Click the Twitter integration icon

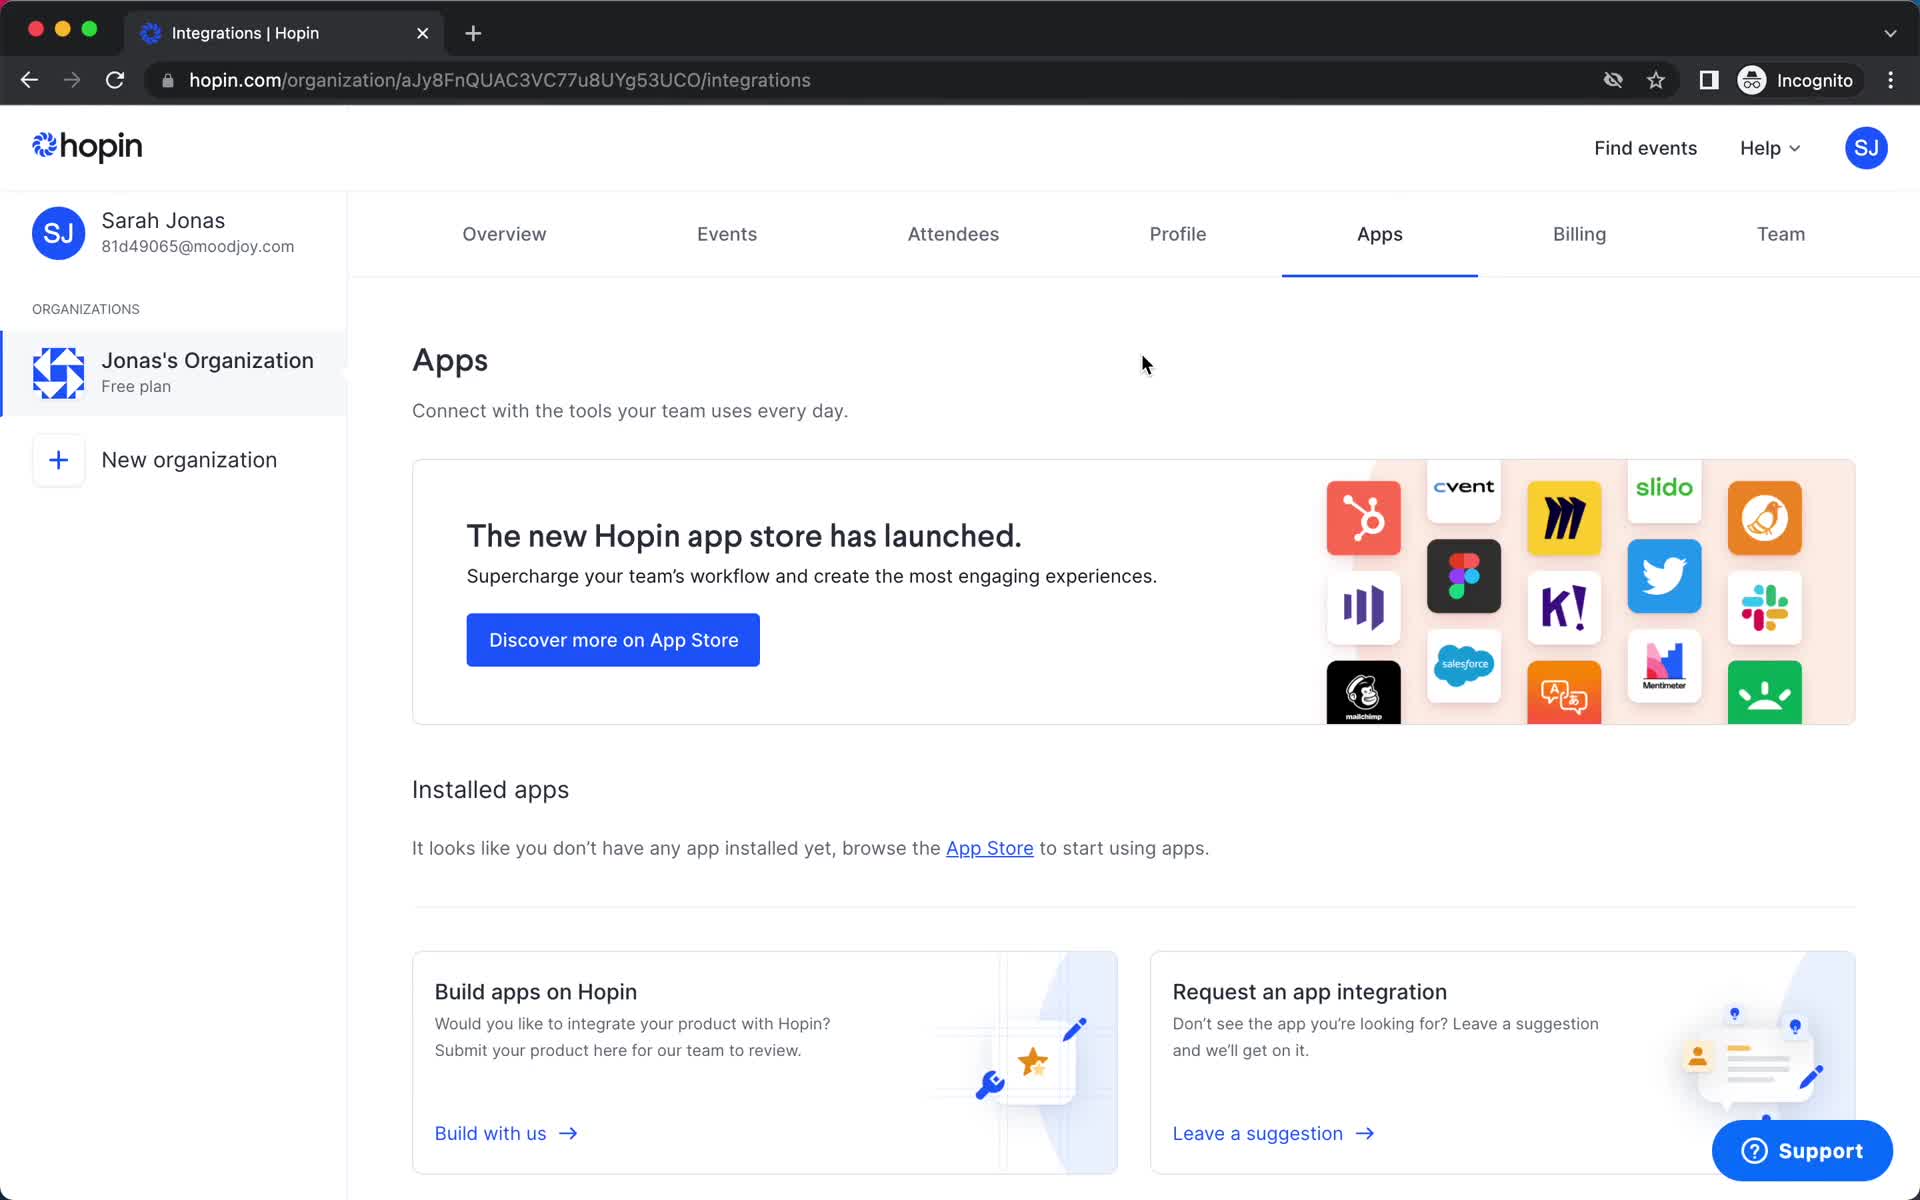[x=1663, y=575]
